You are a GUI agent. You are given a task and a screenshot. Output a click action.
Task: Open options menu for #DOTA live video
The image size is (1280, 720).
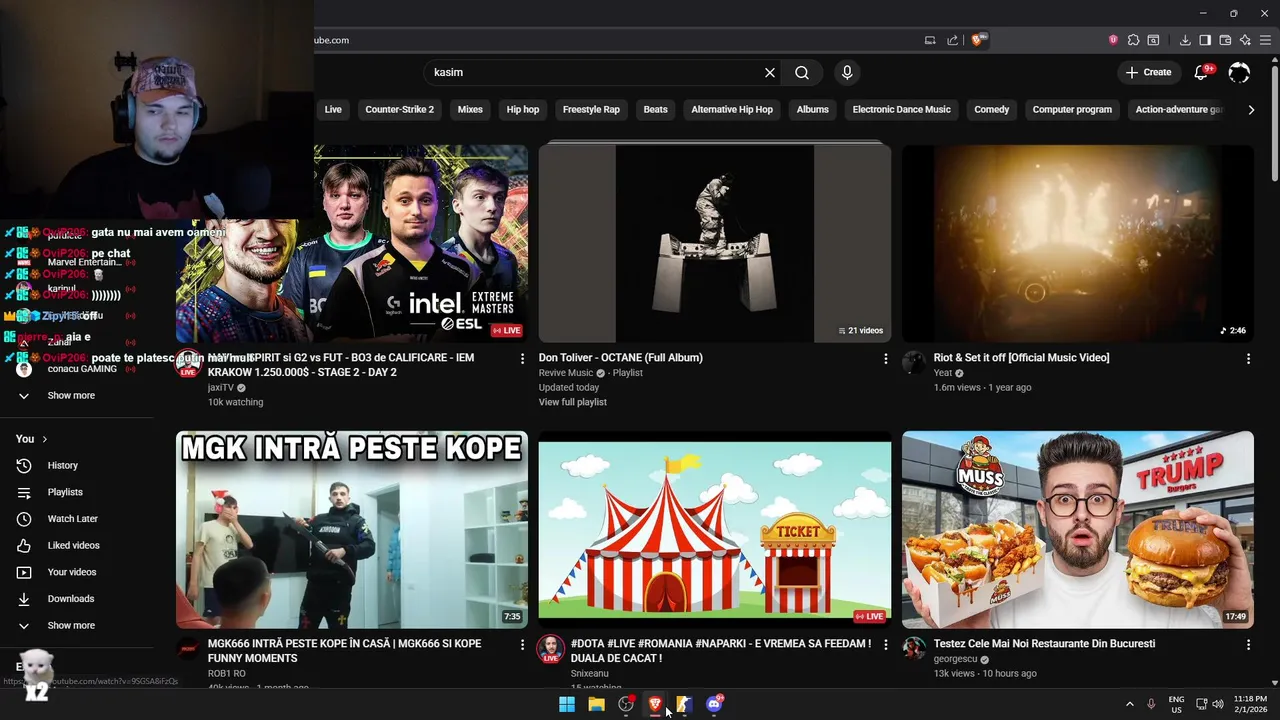tap(885, 645)
